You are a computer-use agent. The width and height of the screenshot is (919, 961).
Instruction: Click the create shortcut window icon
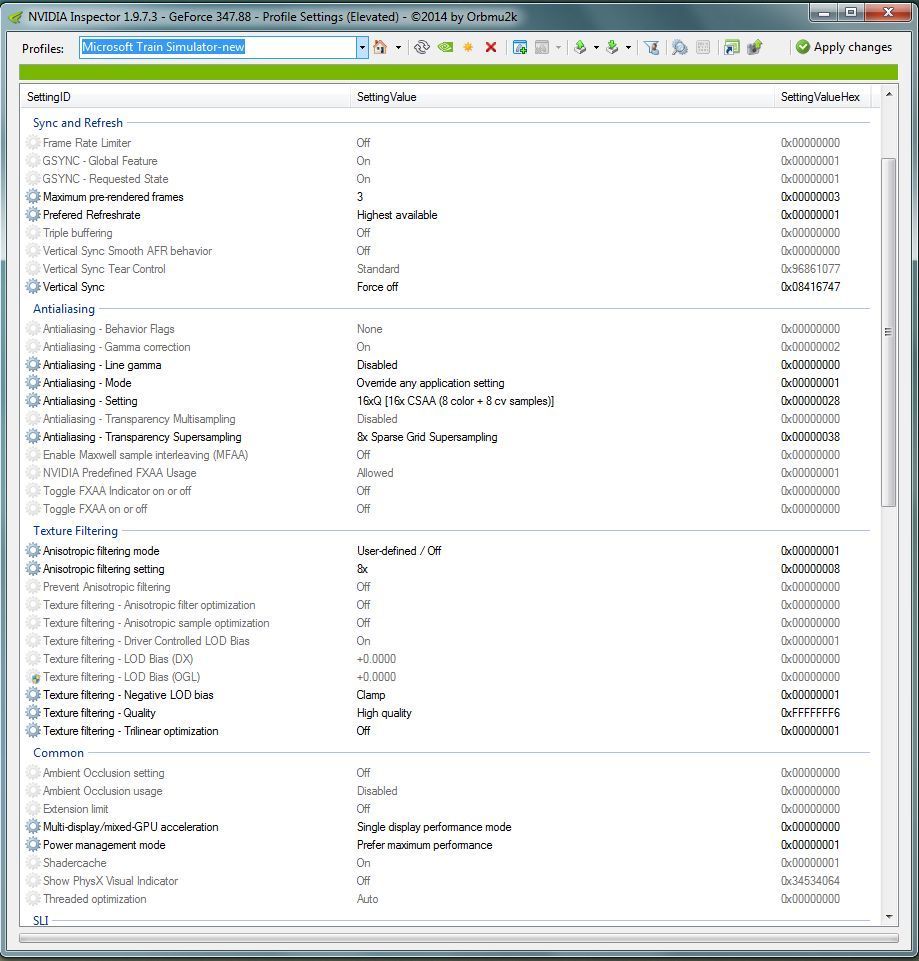pos(731,47)
